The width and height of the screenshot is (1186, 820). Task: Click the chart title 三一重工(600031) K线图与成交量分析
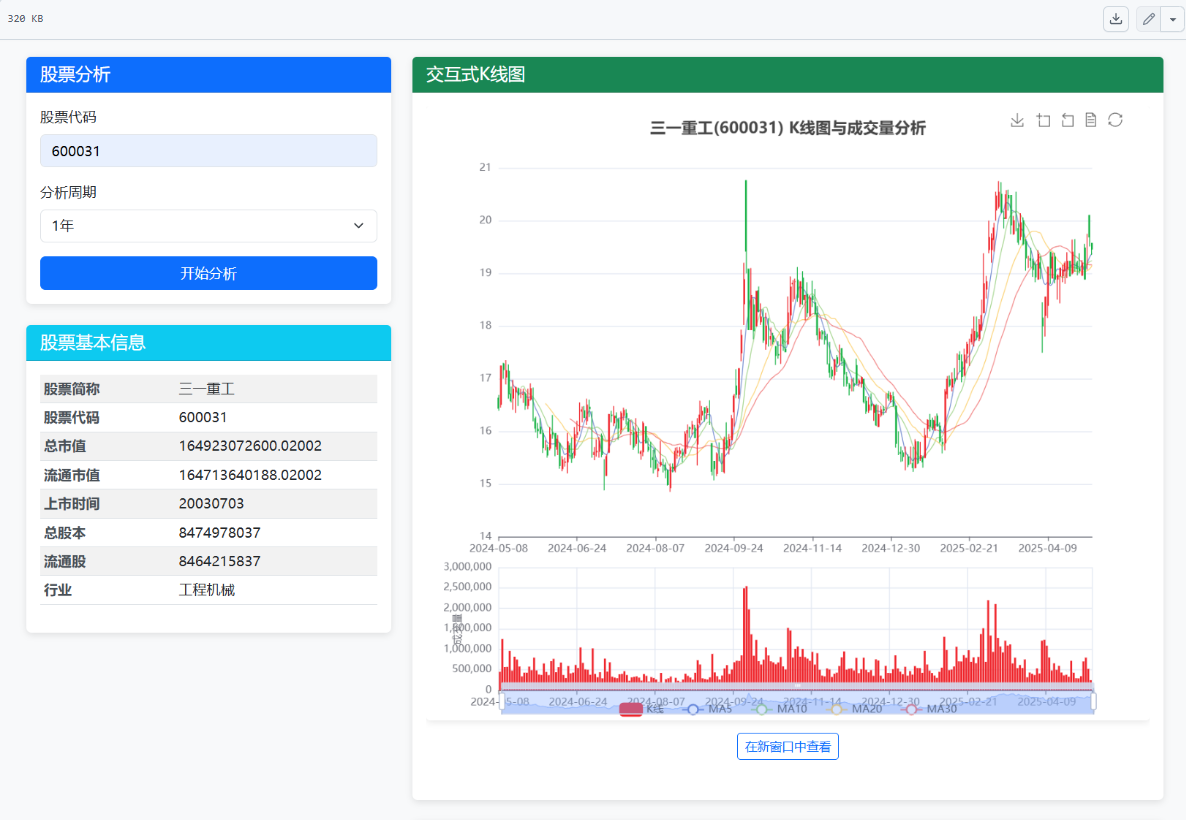787,128
